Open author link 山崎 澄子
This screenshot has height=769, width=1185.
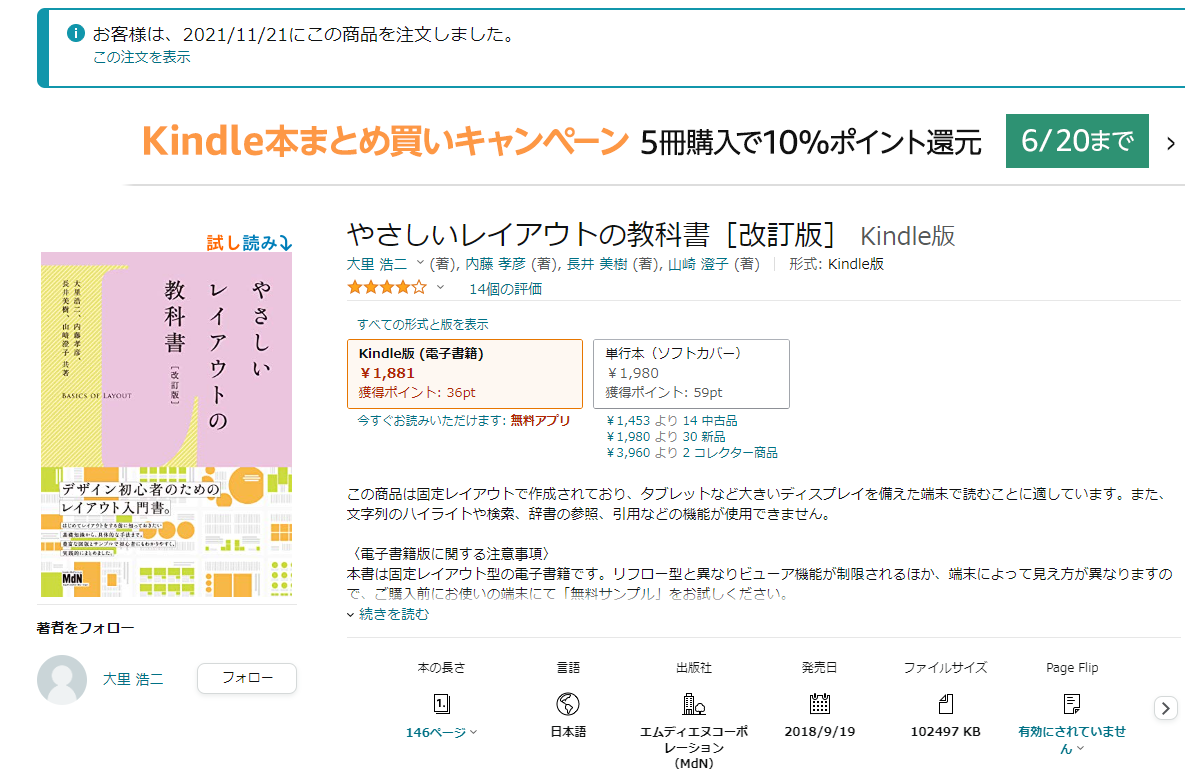click(x=698, y=264)
